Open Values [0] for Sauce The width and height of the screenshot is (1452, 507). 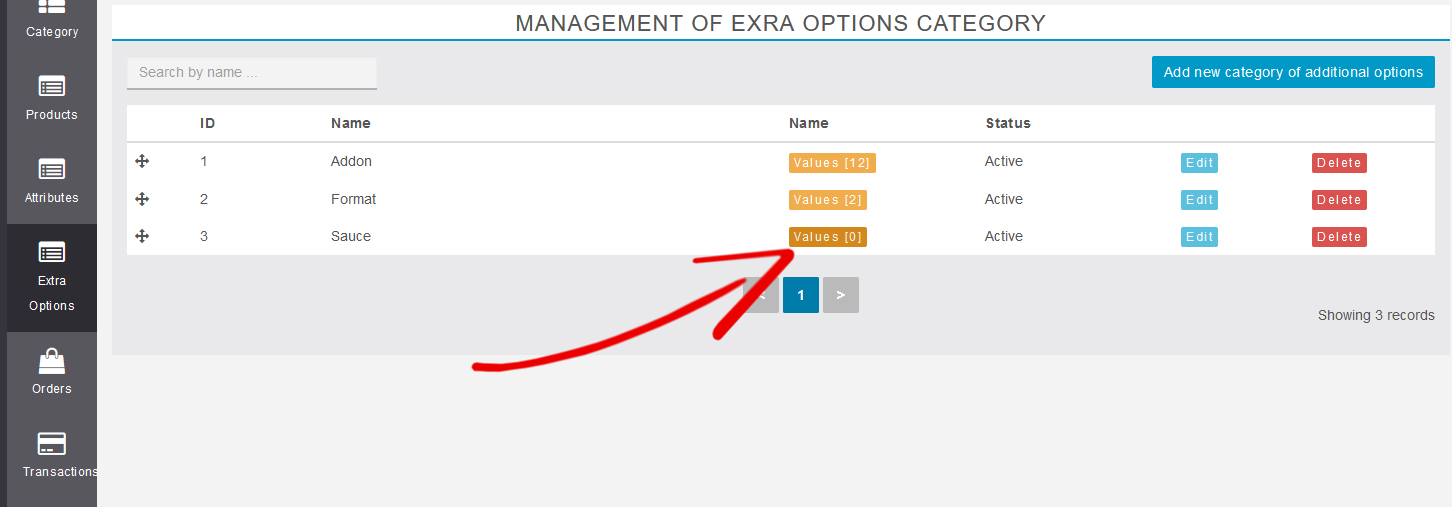827,237
